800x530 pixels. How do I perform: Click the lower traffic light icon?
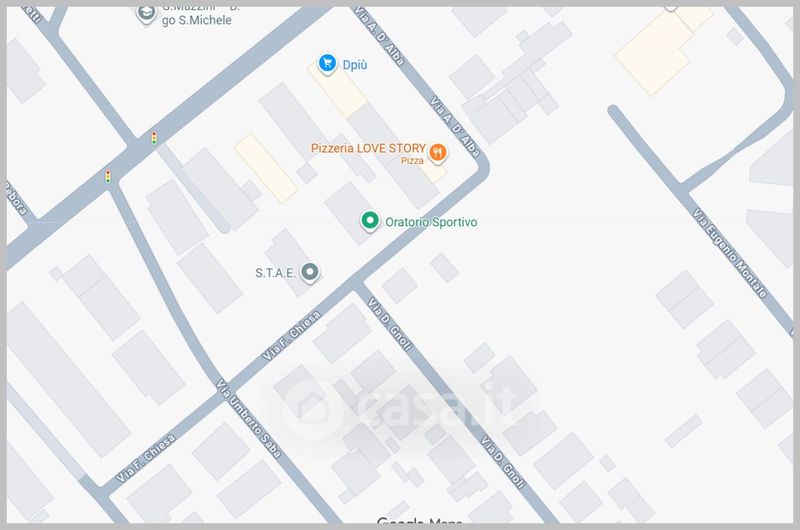coord(108,176)
